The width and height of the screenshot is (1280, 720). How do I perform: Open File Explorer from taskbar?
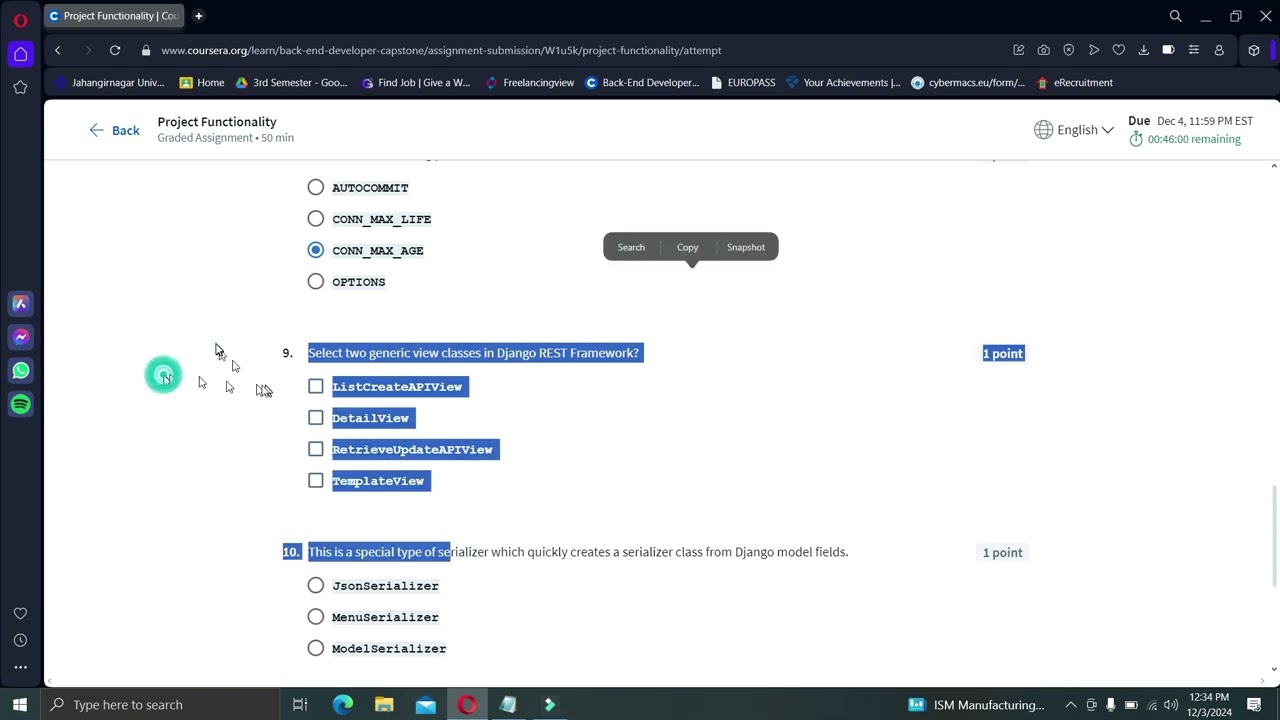[384, 705]
